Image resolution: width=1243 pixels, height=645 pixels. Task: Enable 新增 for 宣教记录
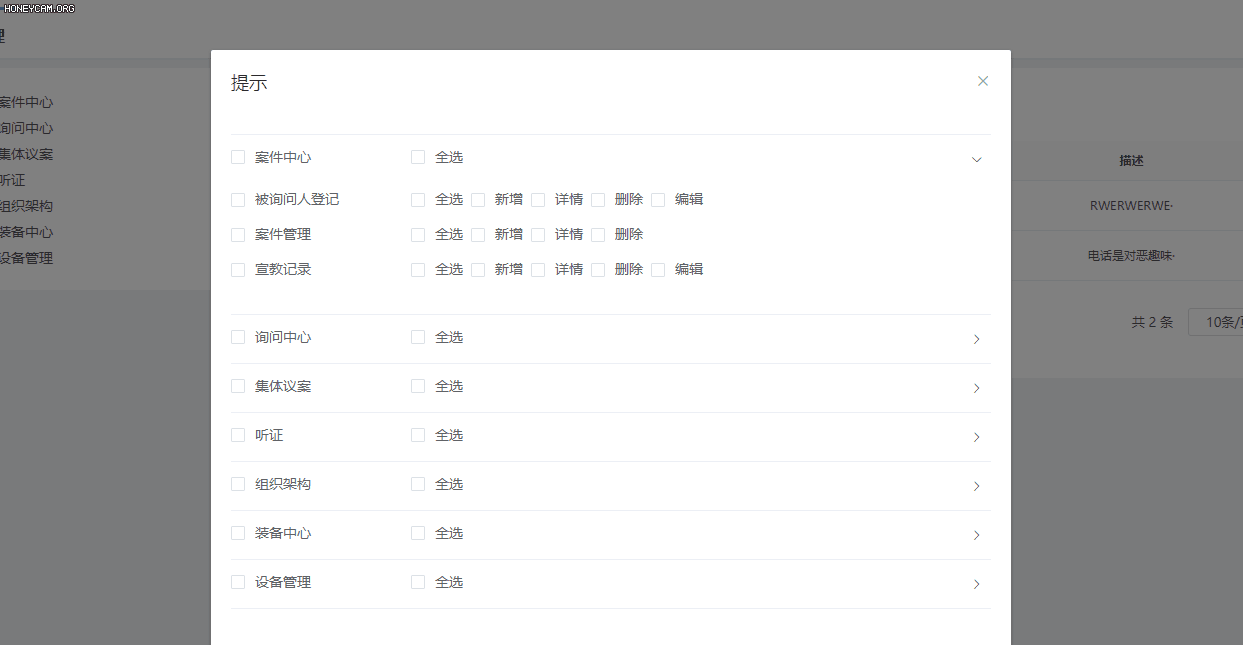478,269
